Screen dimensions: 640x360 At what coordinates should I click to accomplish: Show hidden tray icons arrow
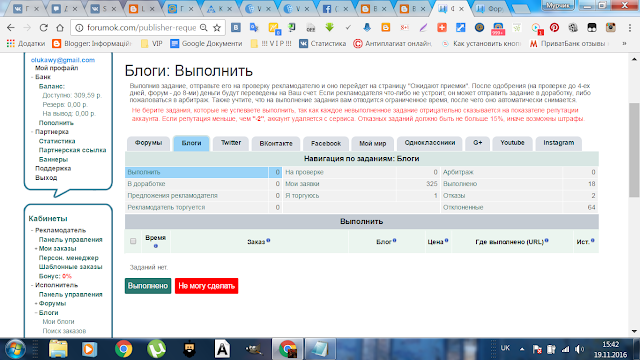tap(522, 349)
